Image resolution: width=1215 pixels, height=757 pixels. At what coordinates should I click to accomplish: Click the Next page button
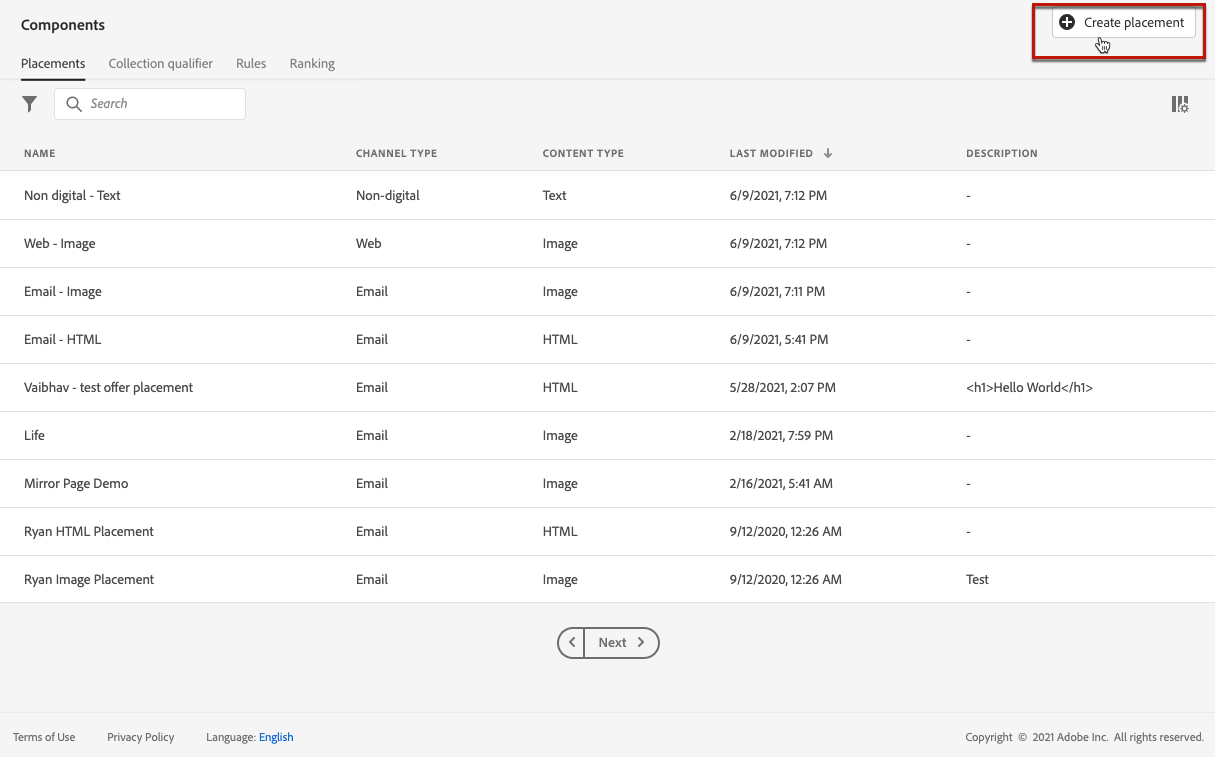click(x=621, y=643)
